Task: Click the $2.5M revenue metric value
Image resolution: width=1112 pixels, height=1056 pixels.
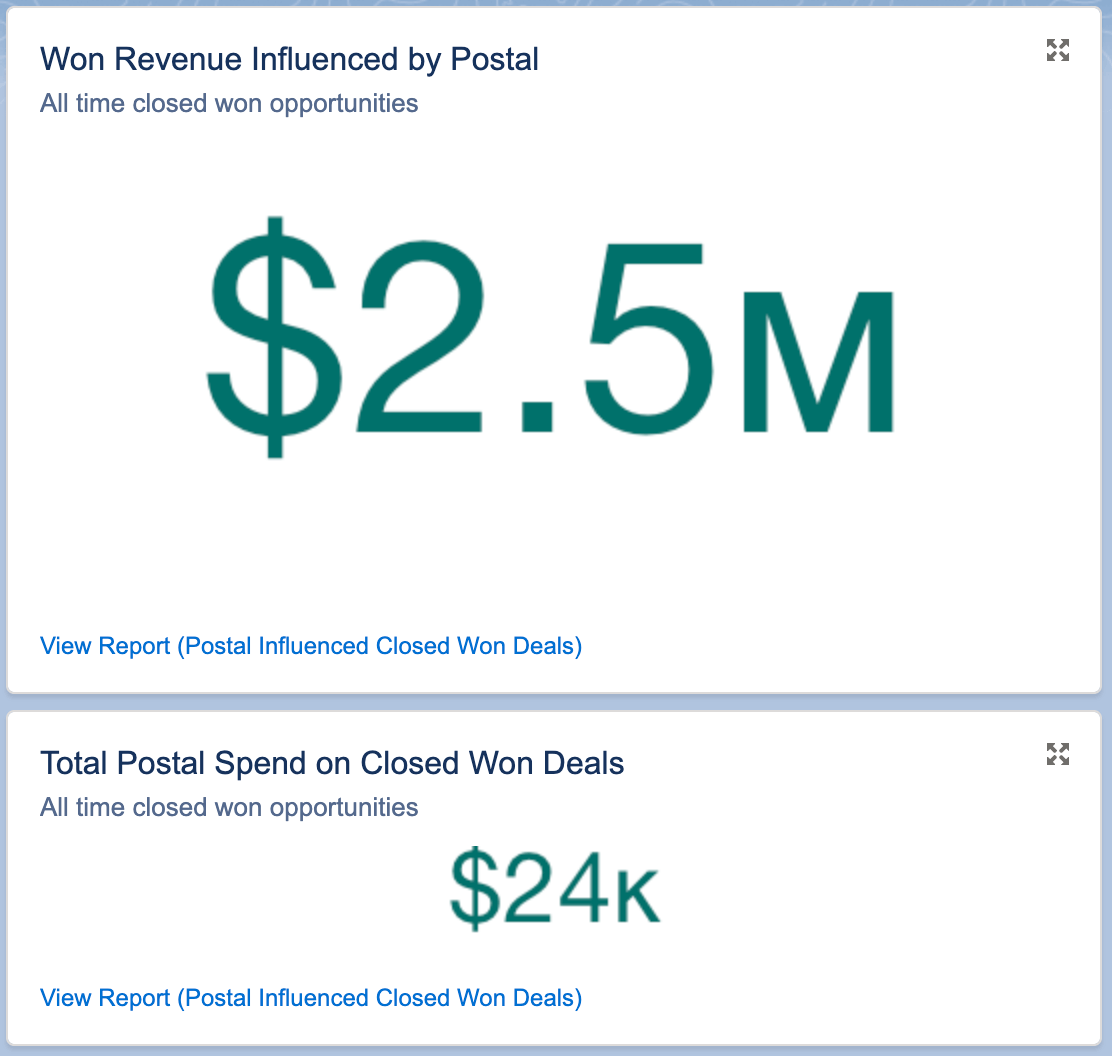Action: click(550, 338)
